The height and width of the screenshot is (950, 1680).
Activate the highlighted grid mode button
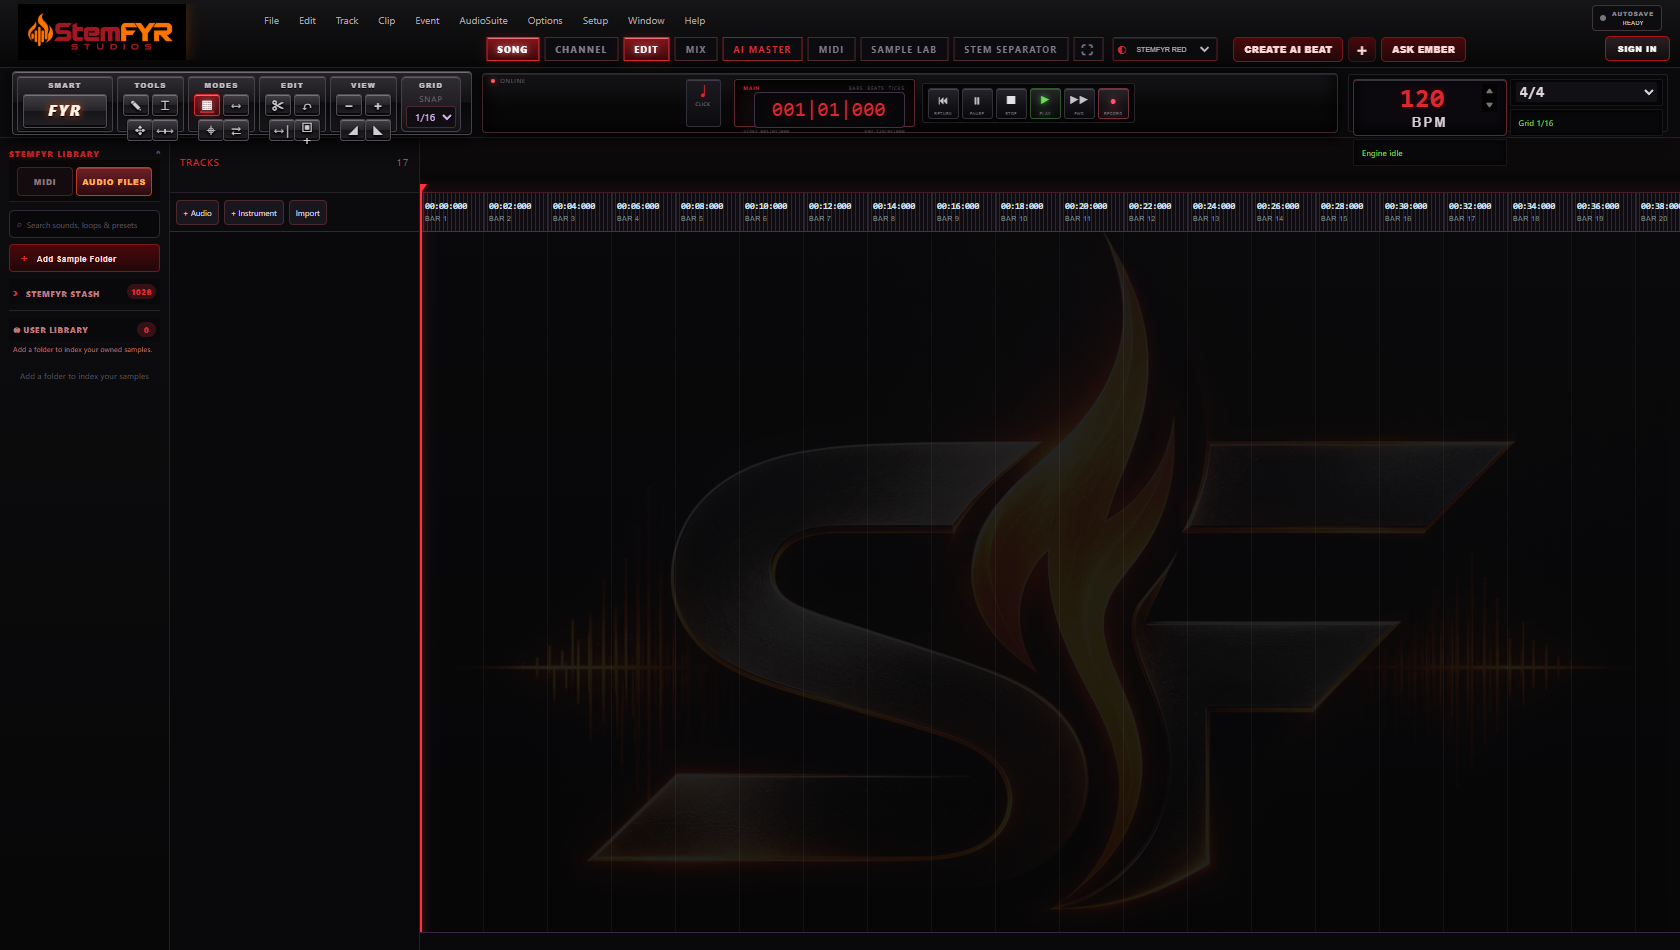coord(207,105)
